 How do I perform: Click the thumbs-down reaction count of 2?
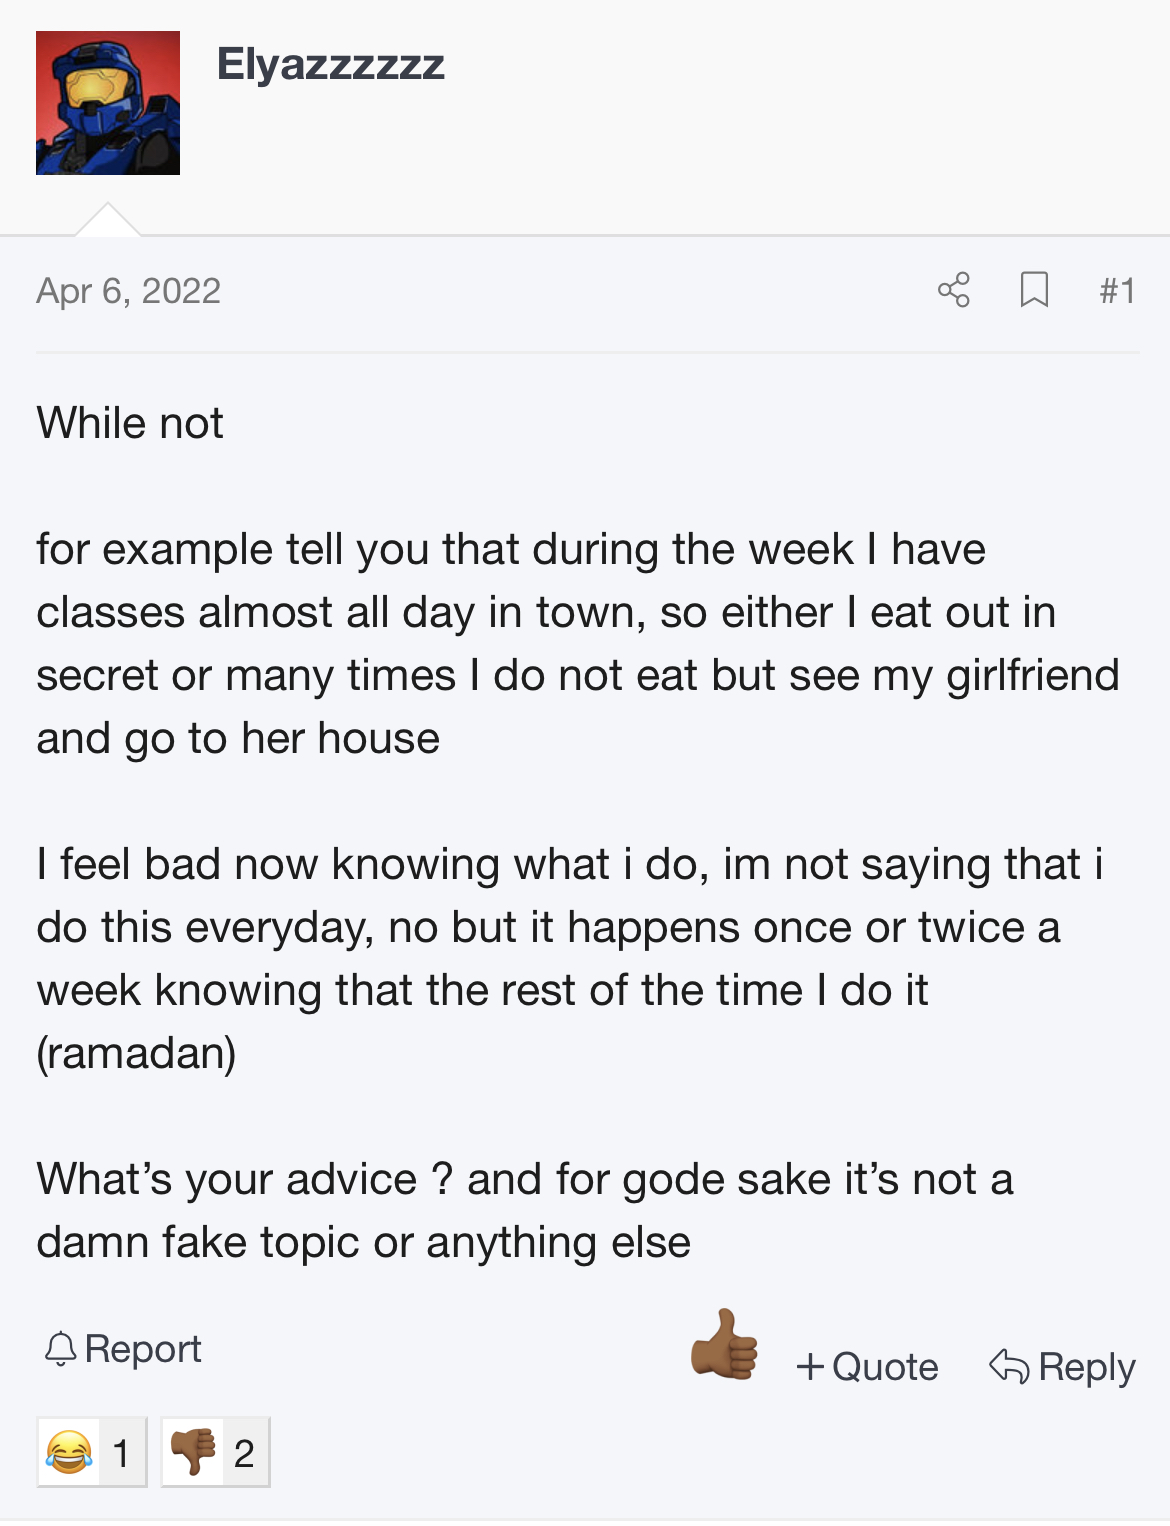click(x=244, y=1453)
